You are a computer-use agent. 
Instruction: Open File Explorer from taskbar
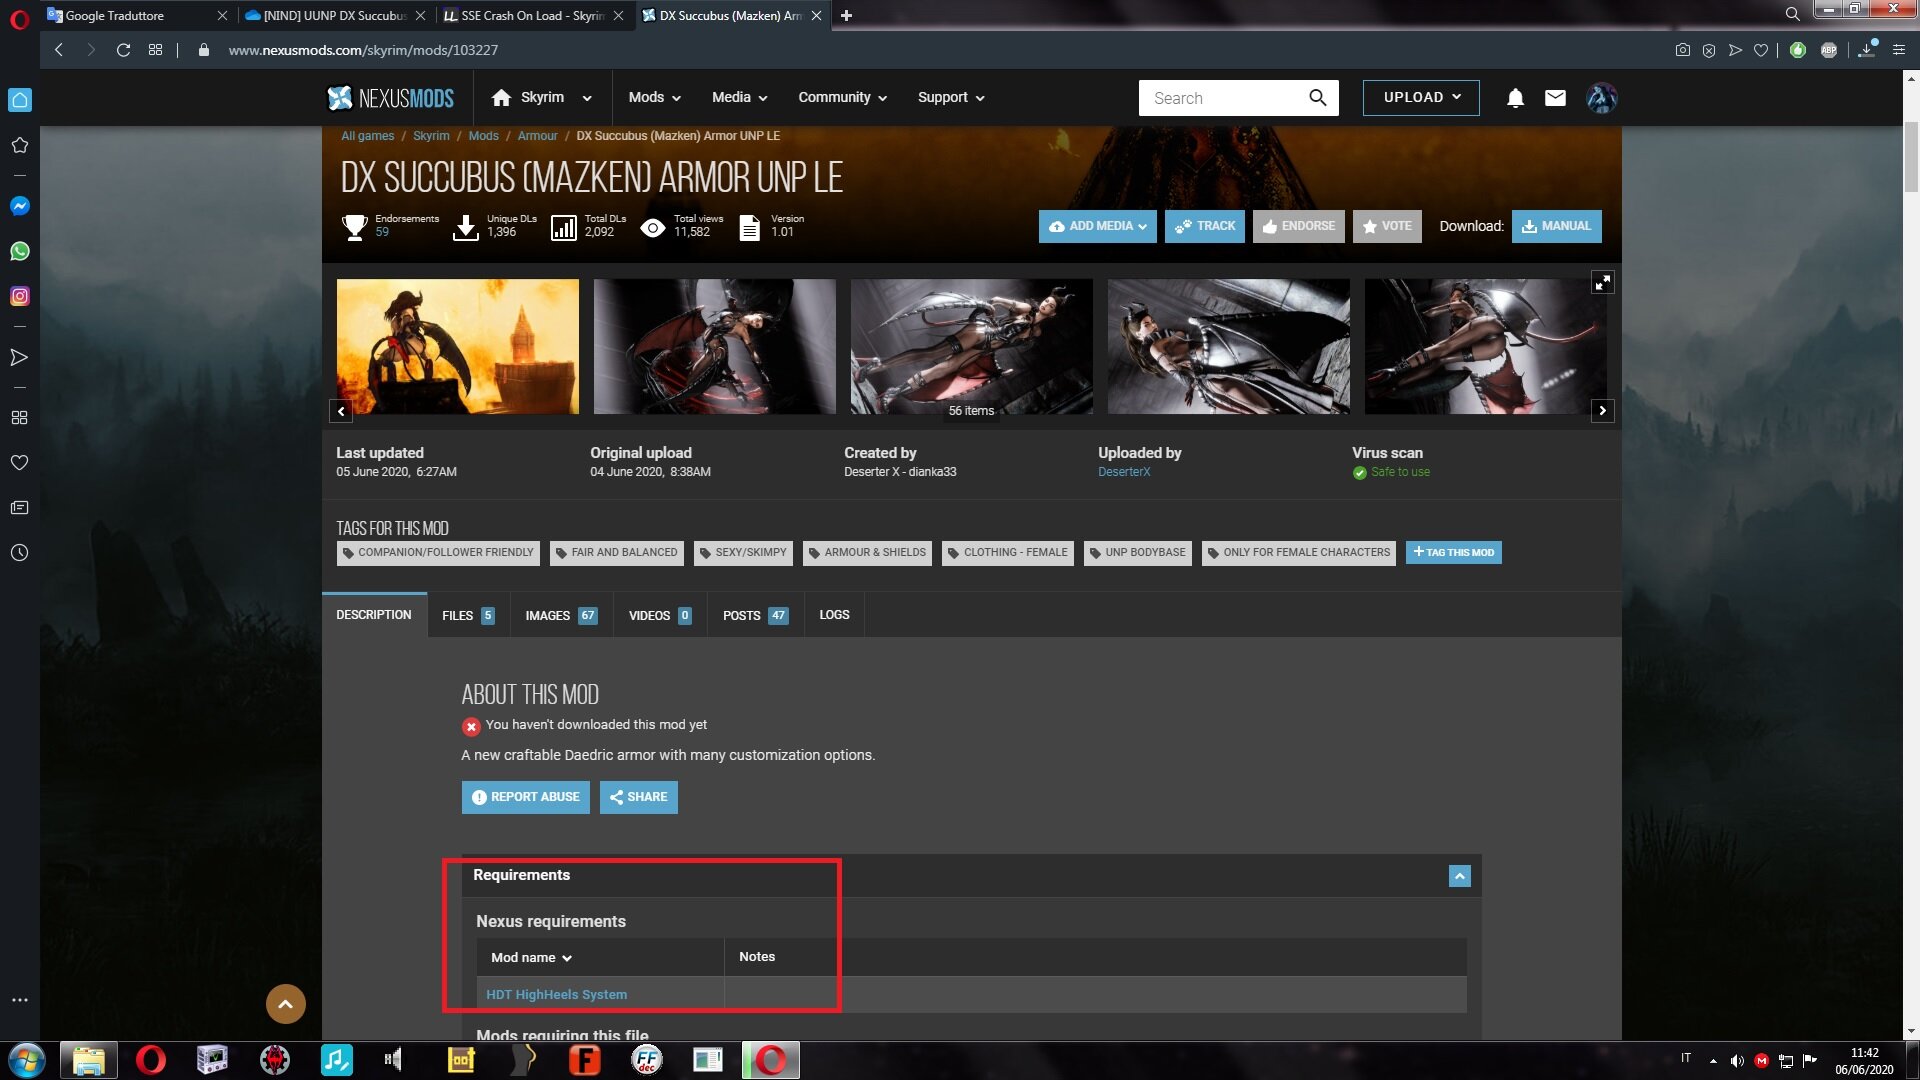click(89, 1060)
